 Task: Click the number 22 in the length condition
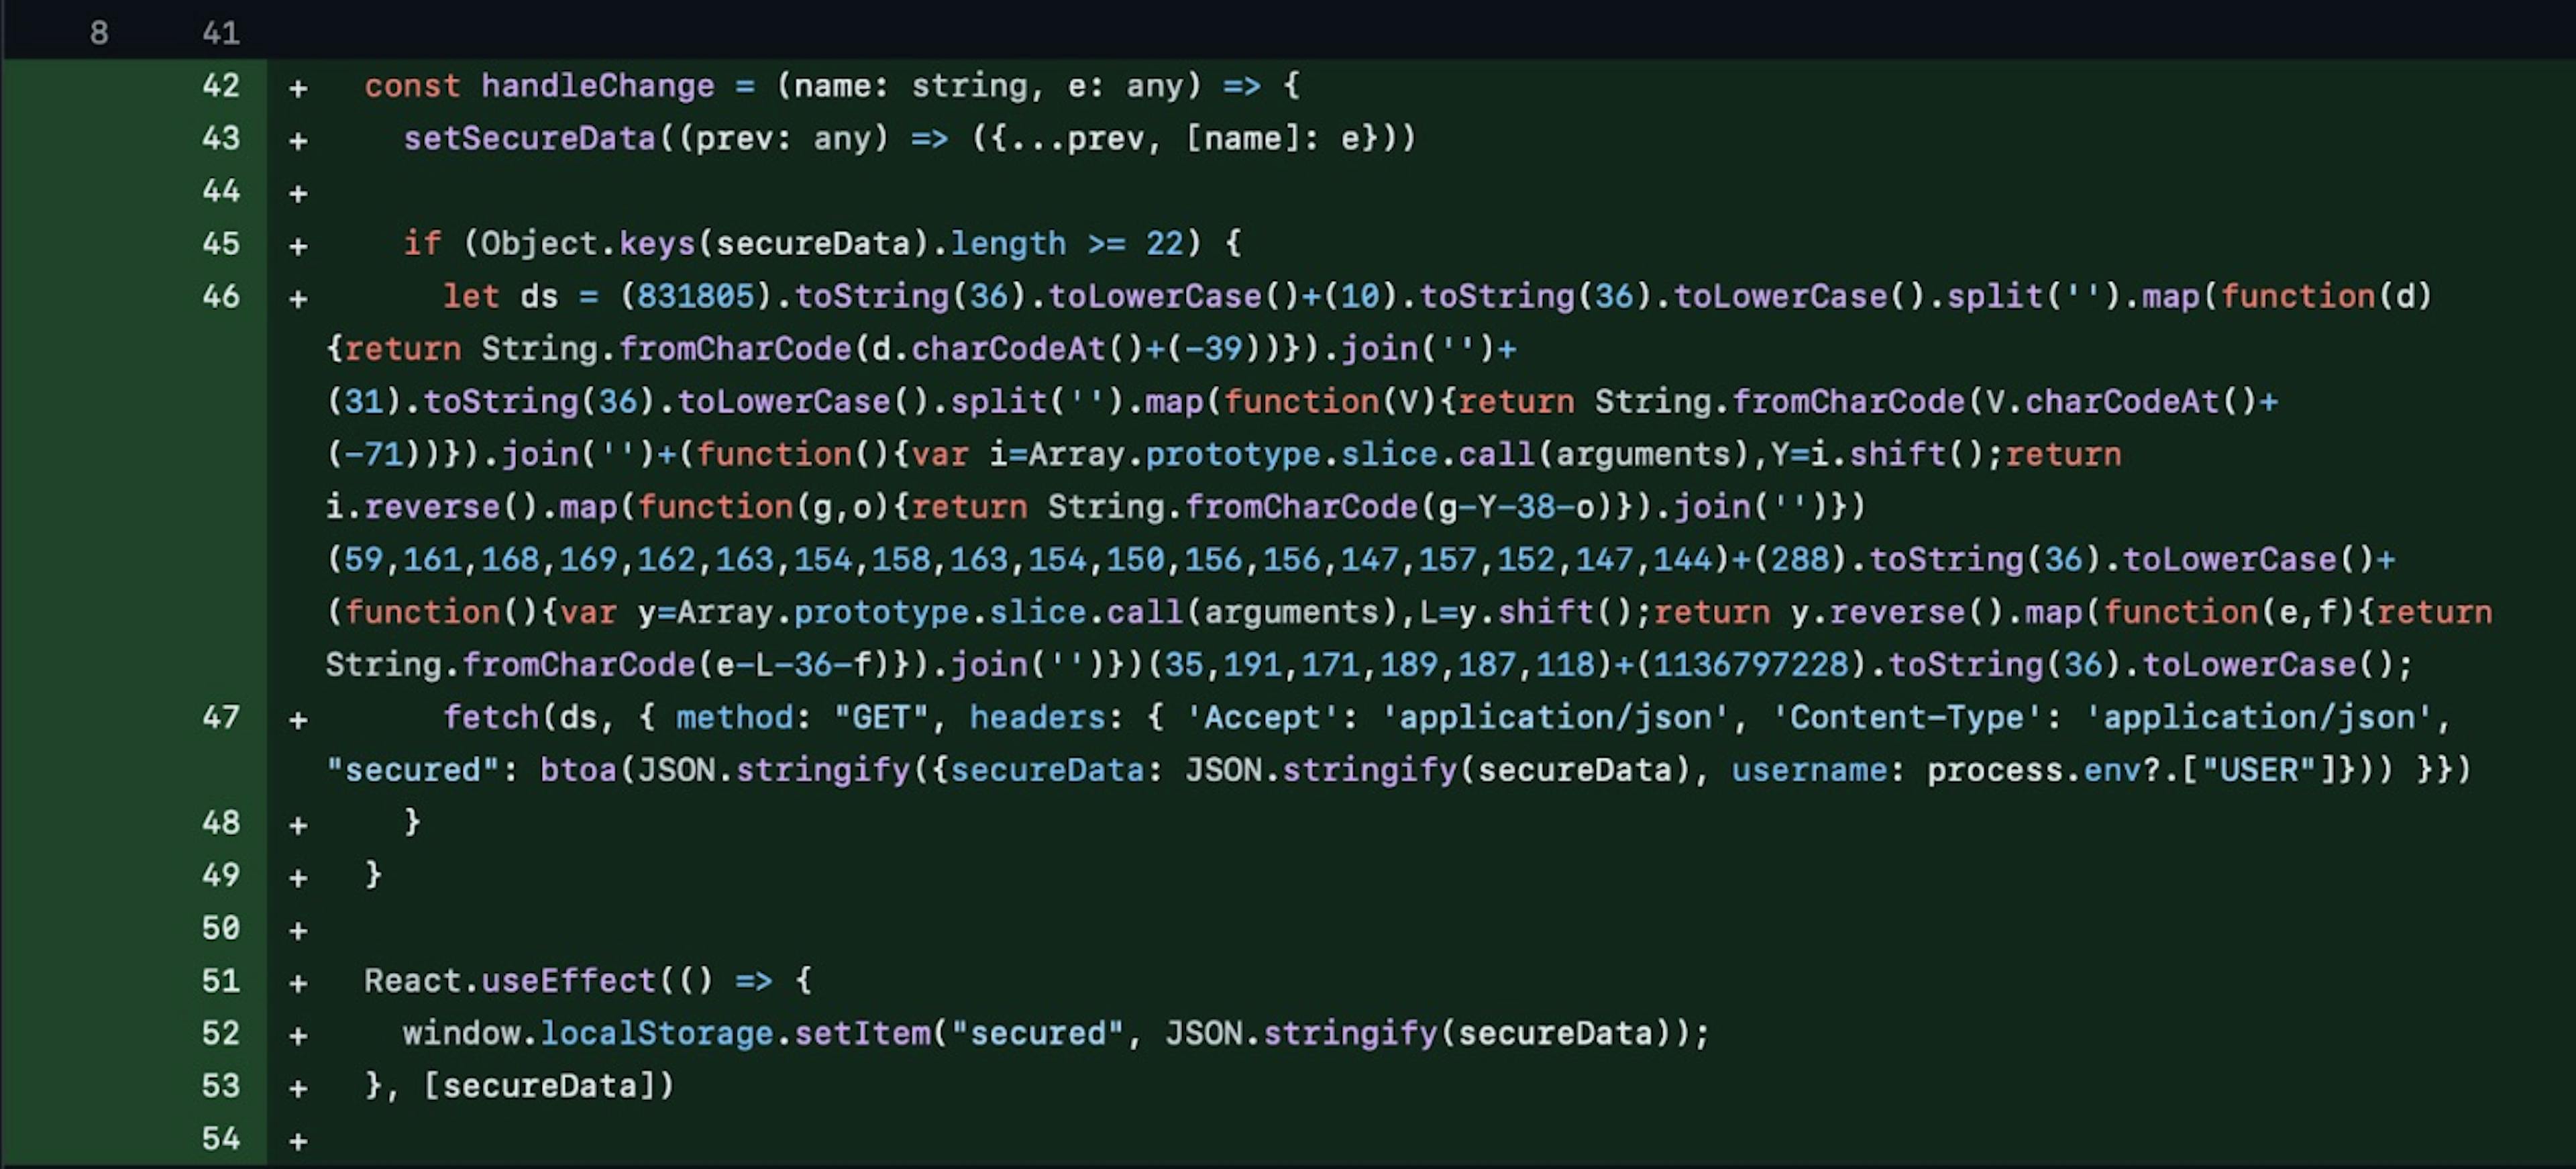click(x=1164, y=244)
